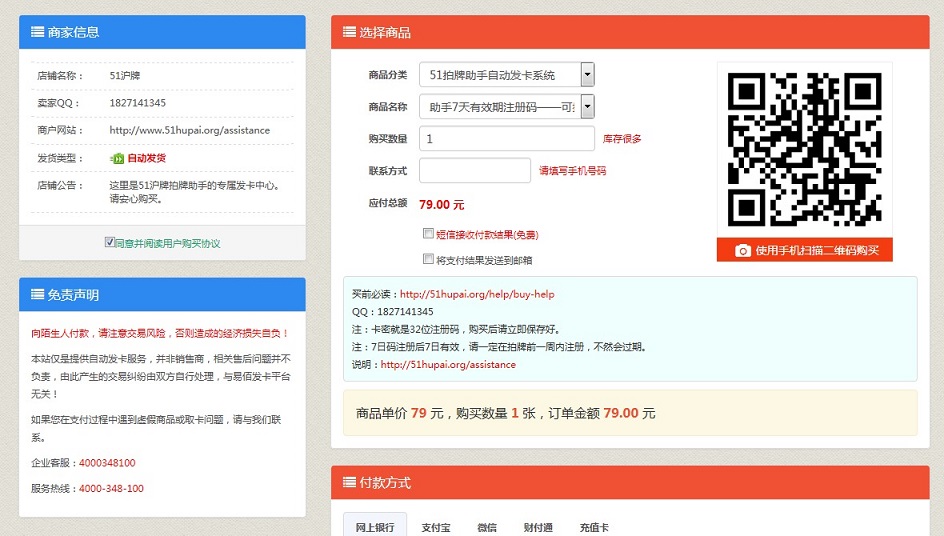Click the QQ：1827141345 line in notes
This screenshot has height=536, width=944.
tap(393, 312)
